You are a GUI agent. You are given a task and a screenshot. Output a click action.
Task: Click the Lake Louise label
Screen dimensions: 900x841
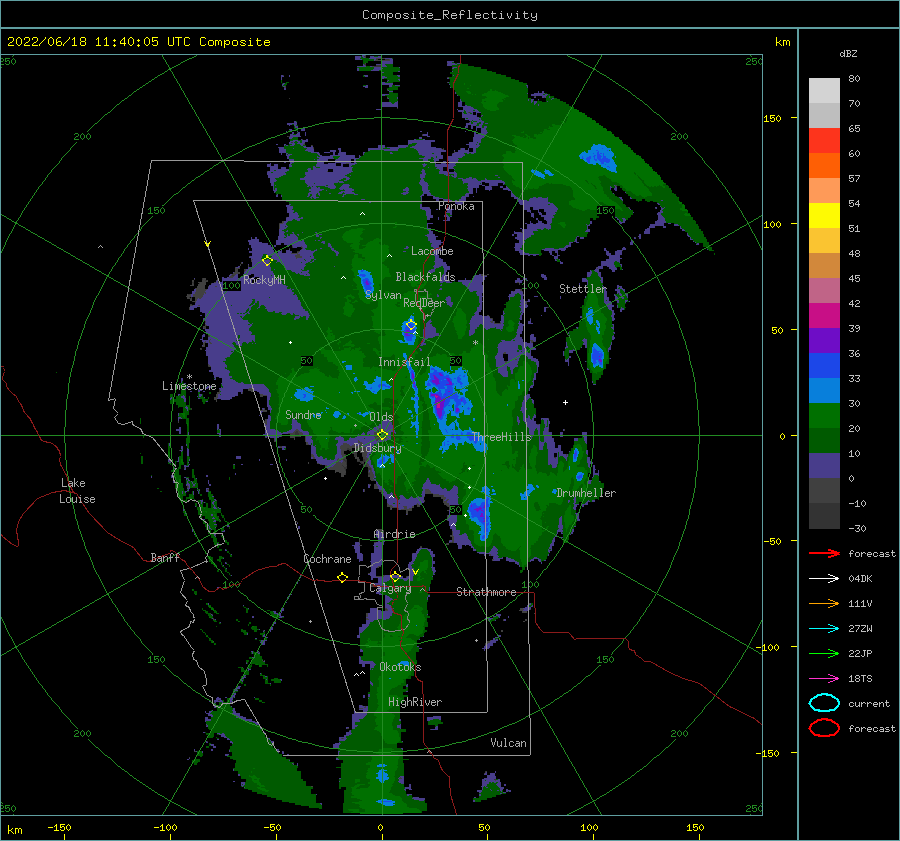pos(77,491)
